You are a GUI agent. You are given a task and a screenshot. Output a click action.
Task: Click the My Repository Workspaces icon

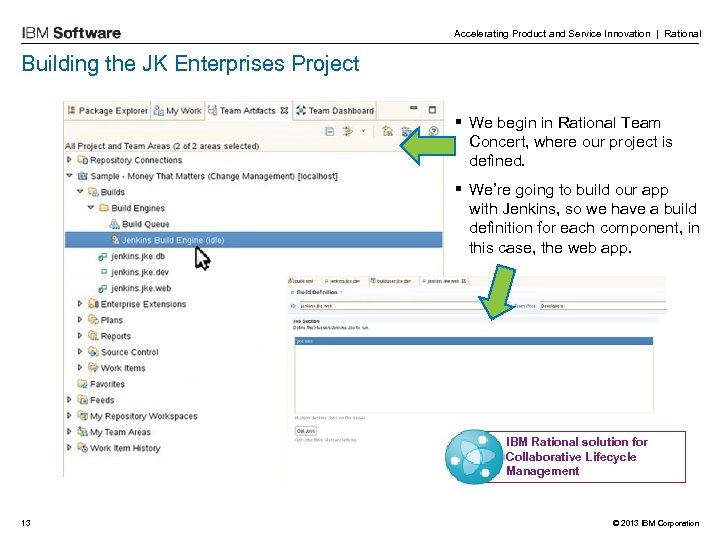coord(83,416)
